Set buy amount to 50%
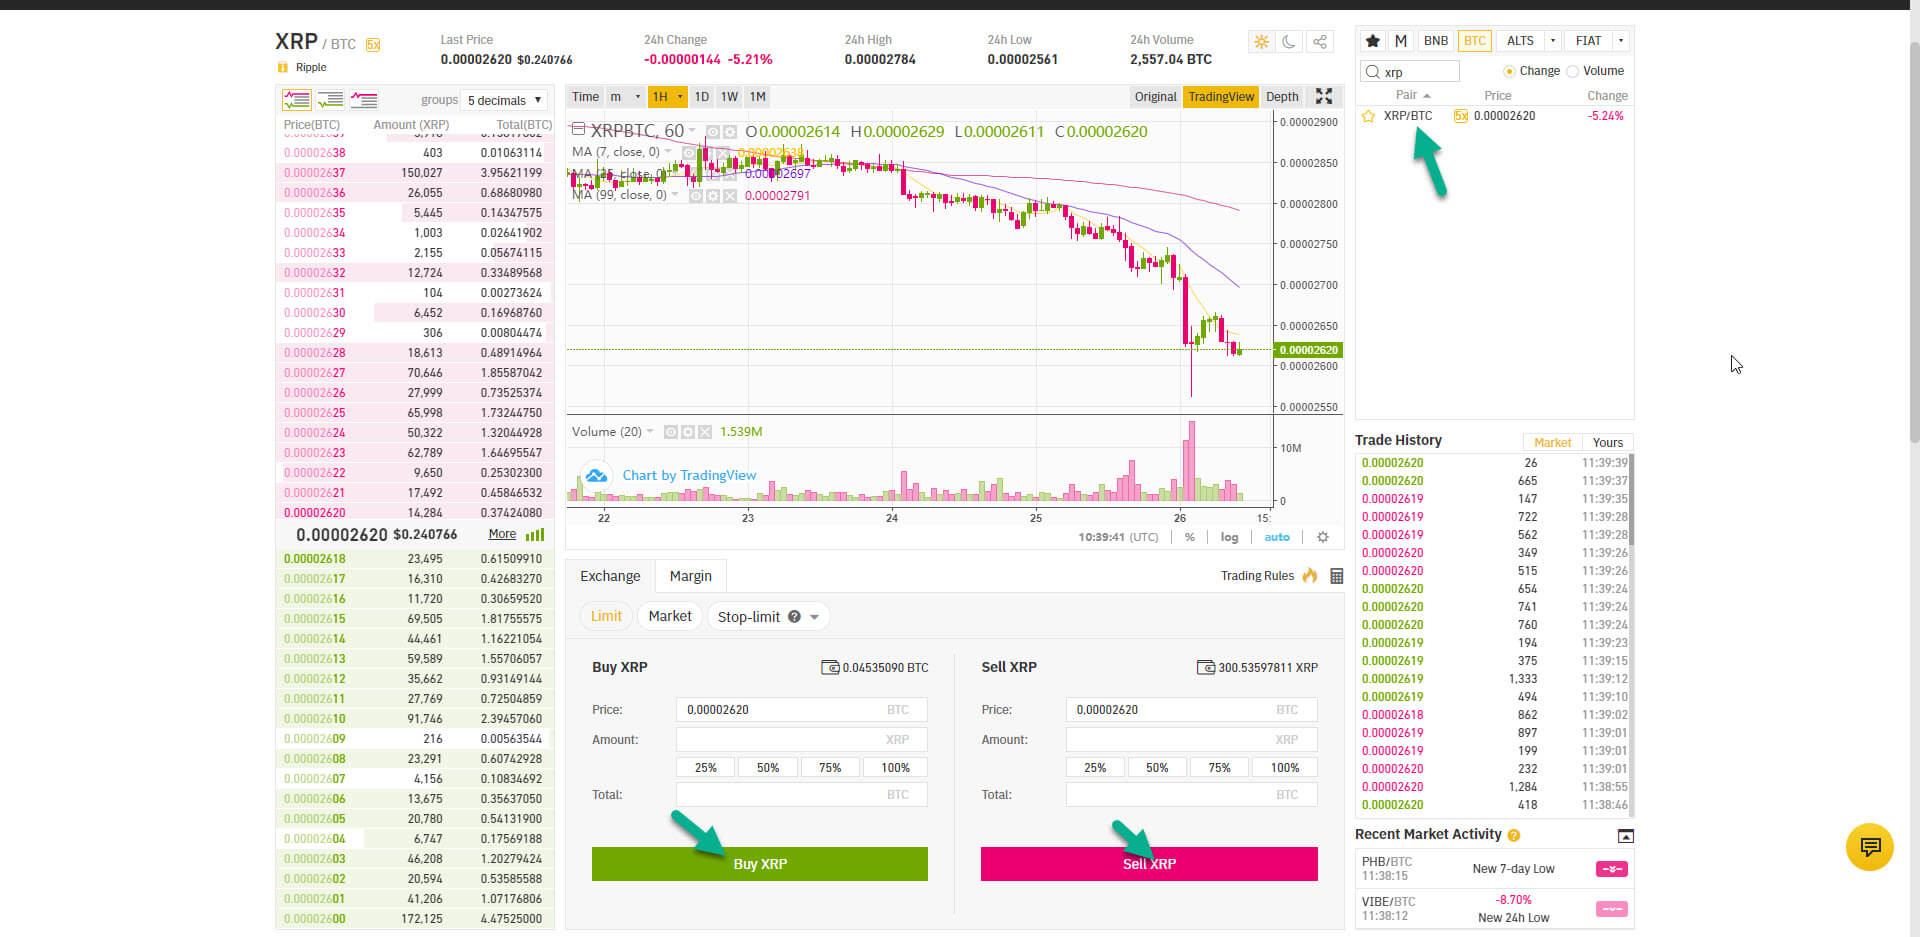The image size is (1920, 937). pyautogui.click(x=768, y=768)
